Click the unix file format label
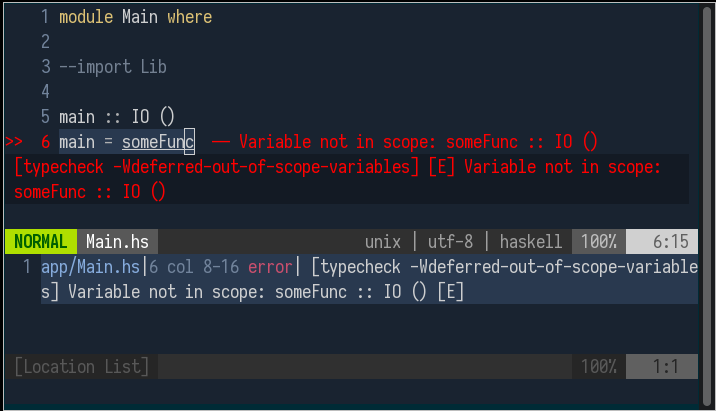Screen dimensions: 716x411 383,242
